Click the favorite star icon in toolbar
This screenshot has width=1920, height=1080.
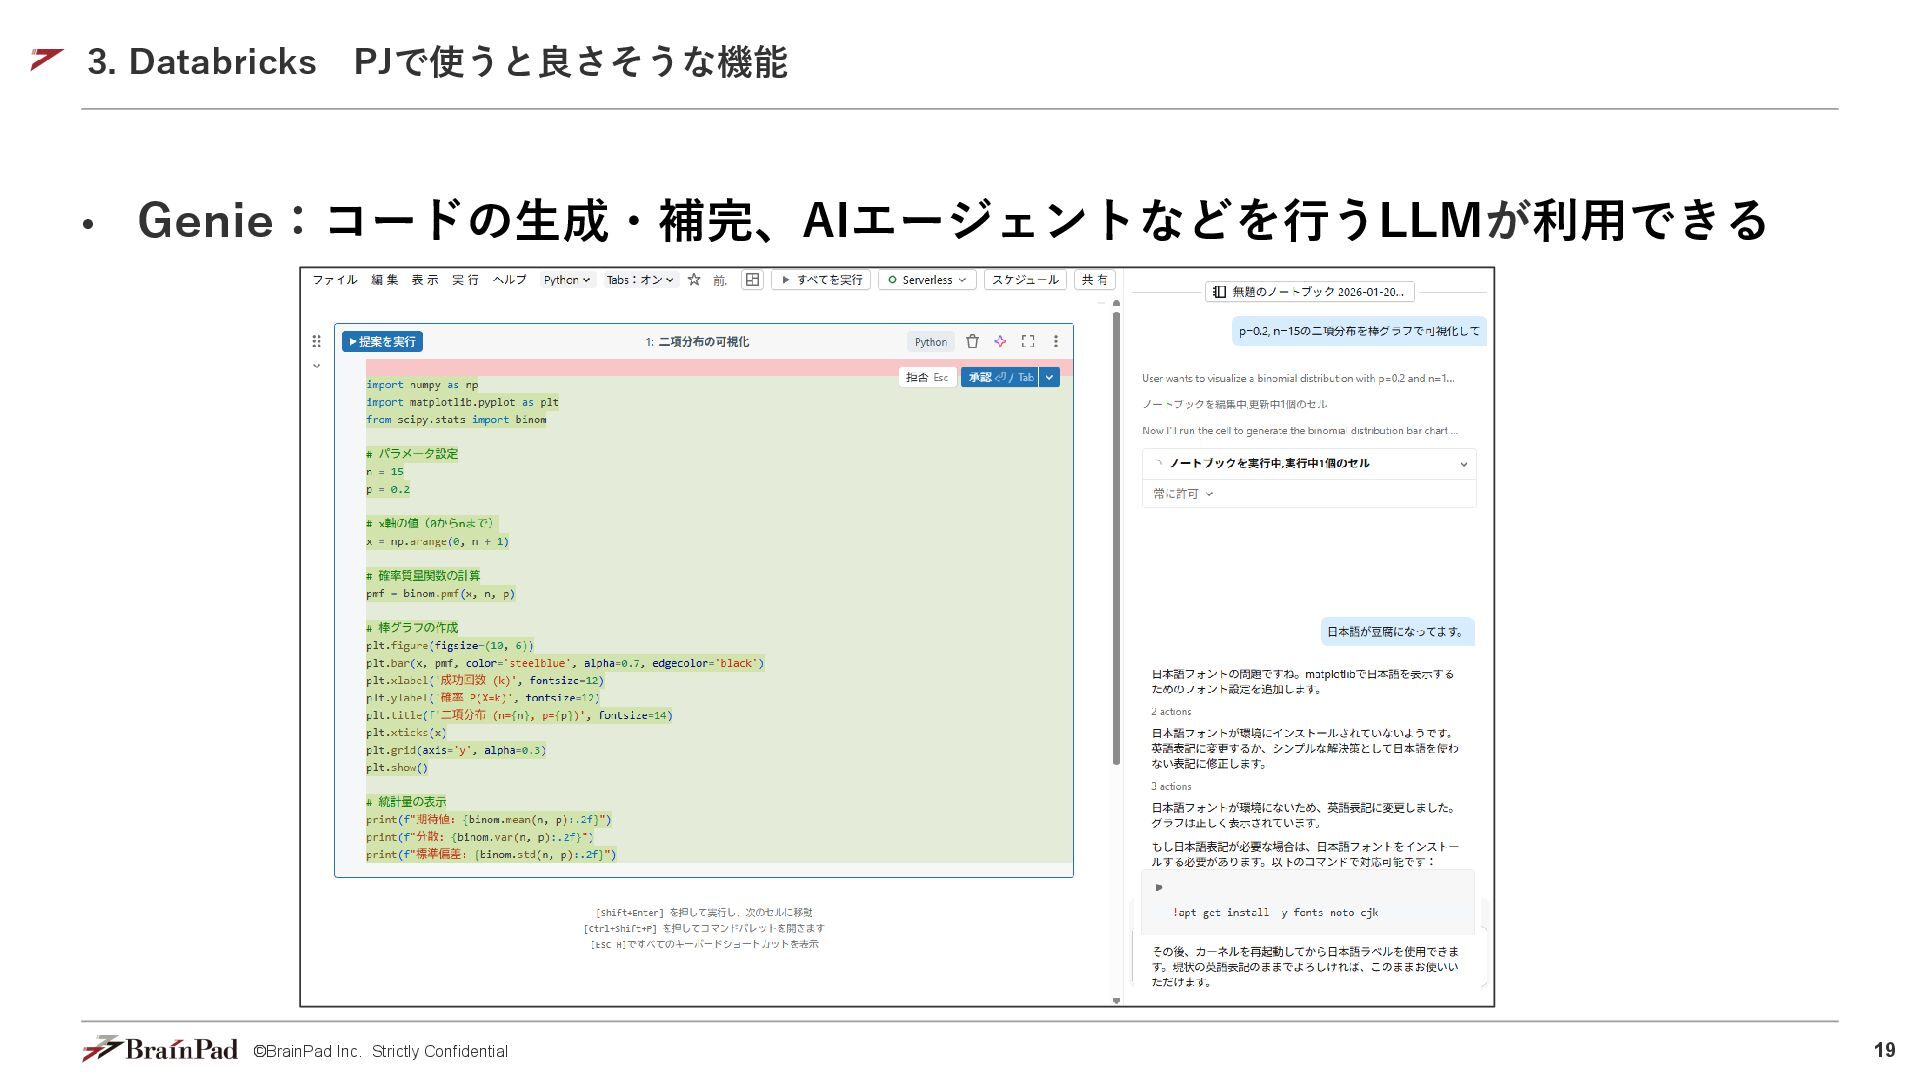click(x=694, y=280)
